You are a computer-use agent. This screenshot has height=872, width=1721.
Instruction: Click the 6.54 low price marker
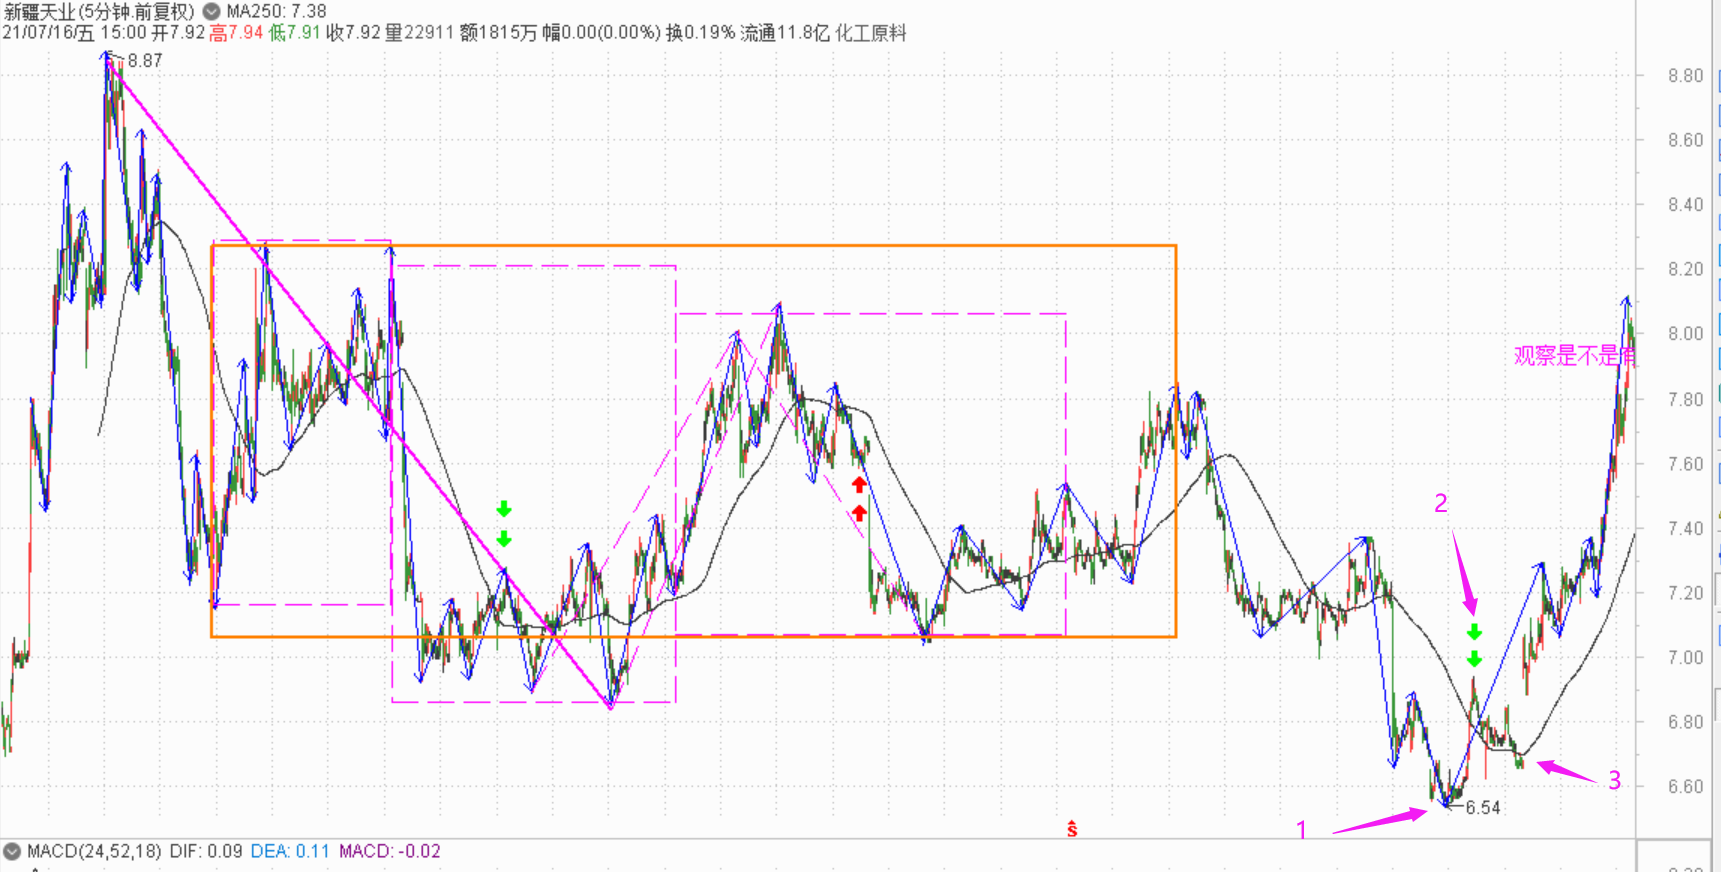coord(1482,808)
